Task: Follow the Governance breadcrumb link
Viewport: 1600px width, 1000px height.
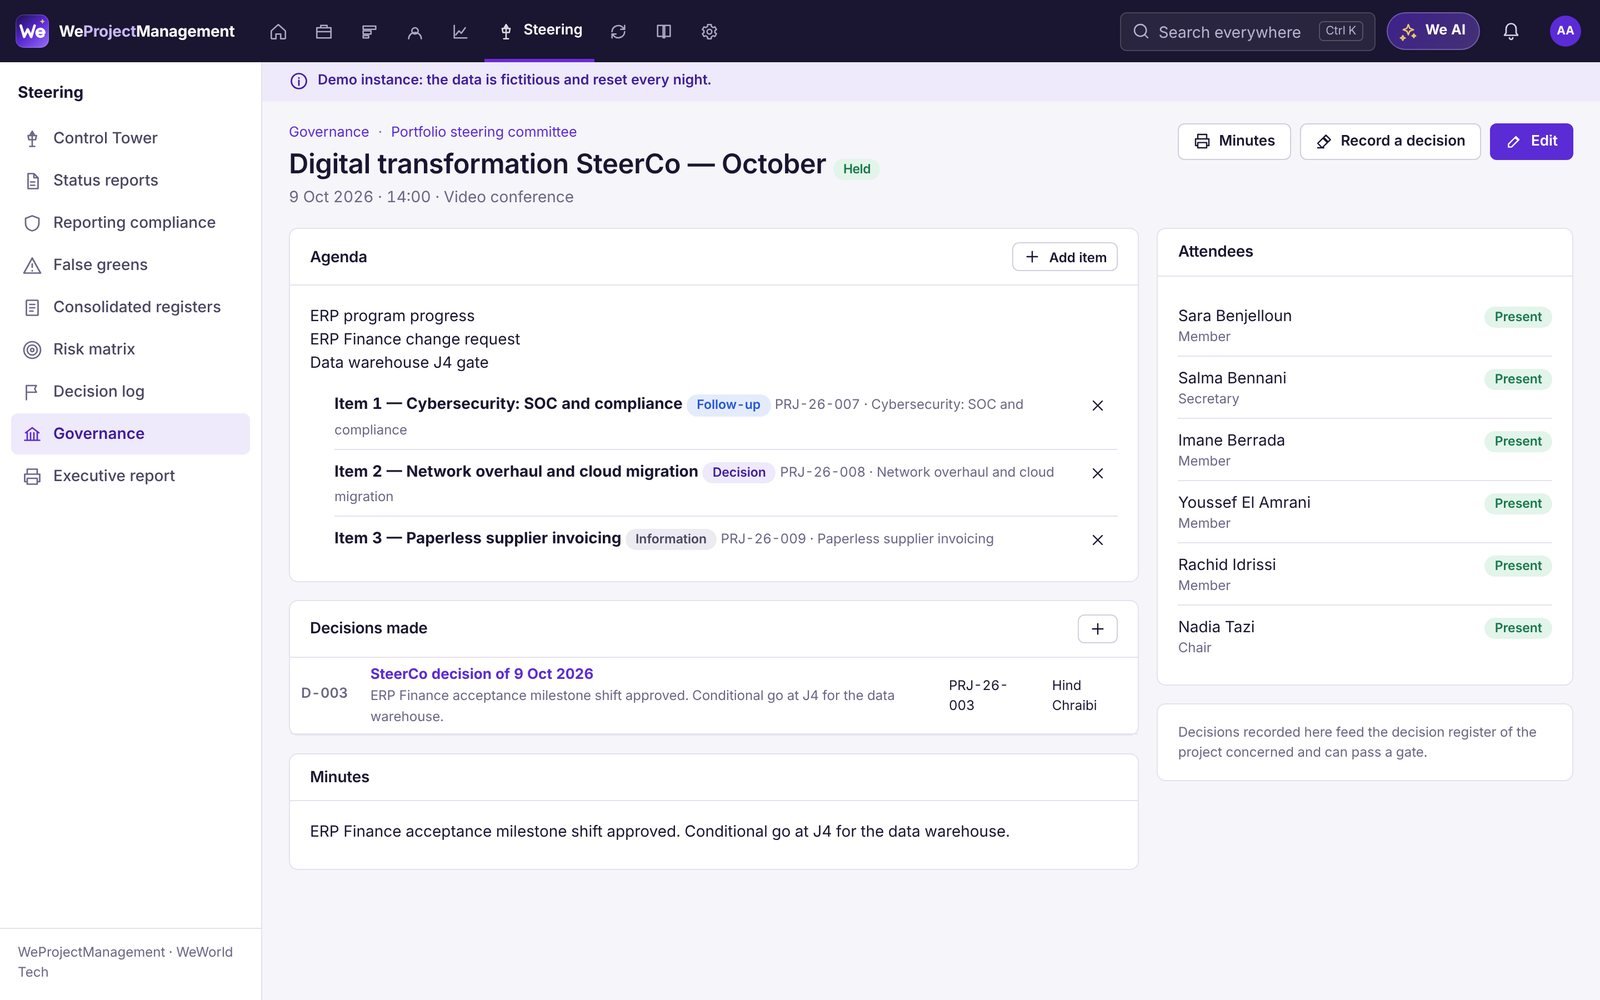Action: pos(329,132)
